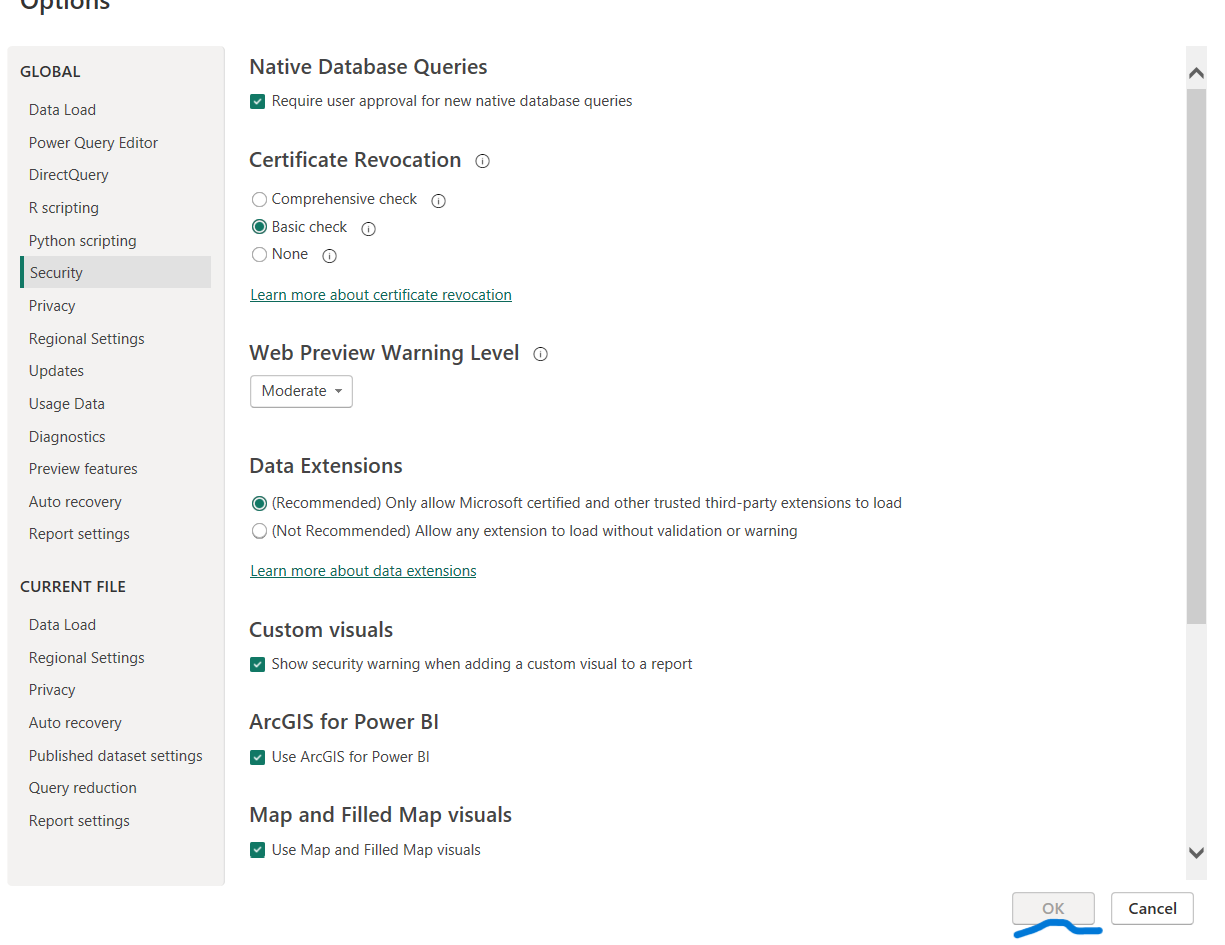This screenshot has width=1225, height=945.
Task: Choose Not Recommended allow any extension option
Action: click(259, 531)
